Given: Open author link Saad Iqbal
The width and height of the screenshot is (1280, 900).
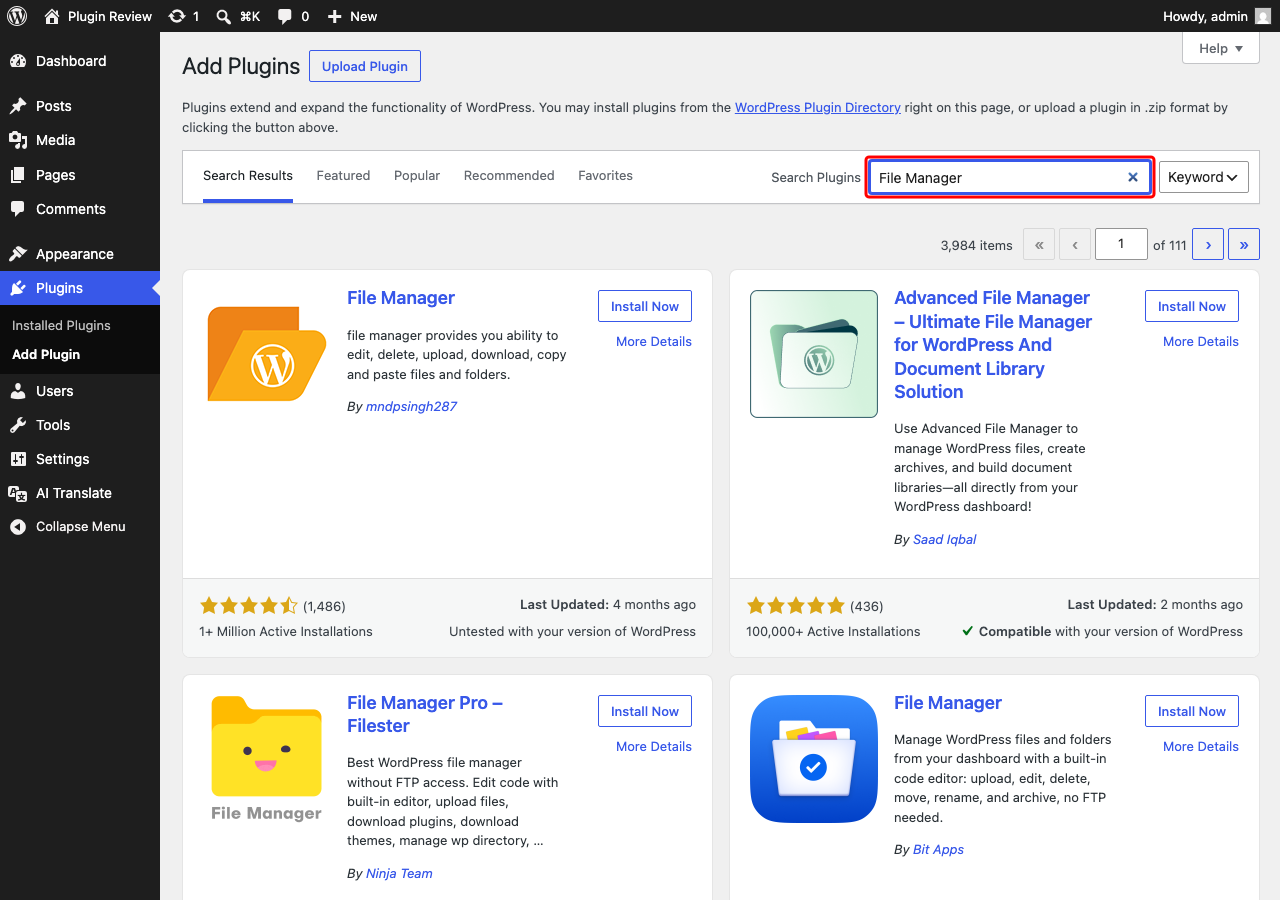Looking at the screenshot, I should click(x=944, y=539).
